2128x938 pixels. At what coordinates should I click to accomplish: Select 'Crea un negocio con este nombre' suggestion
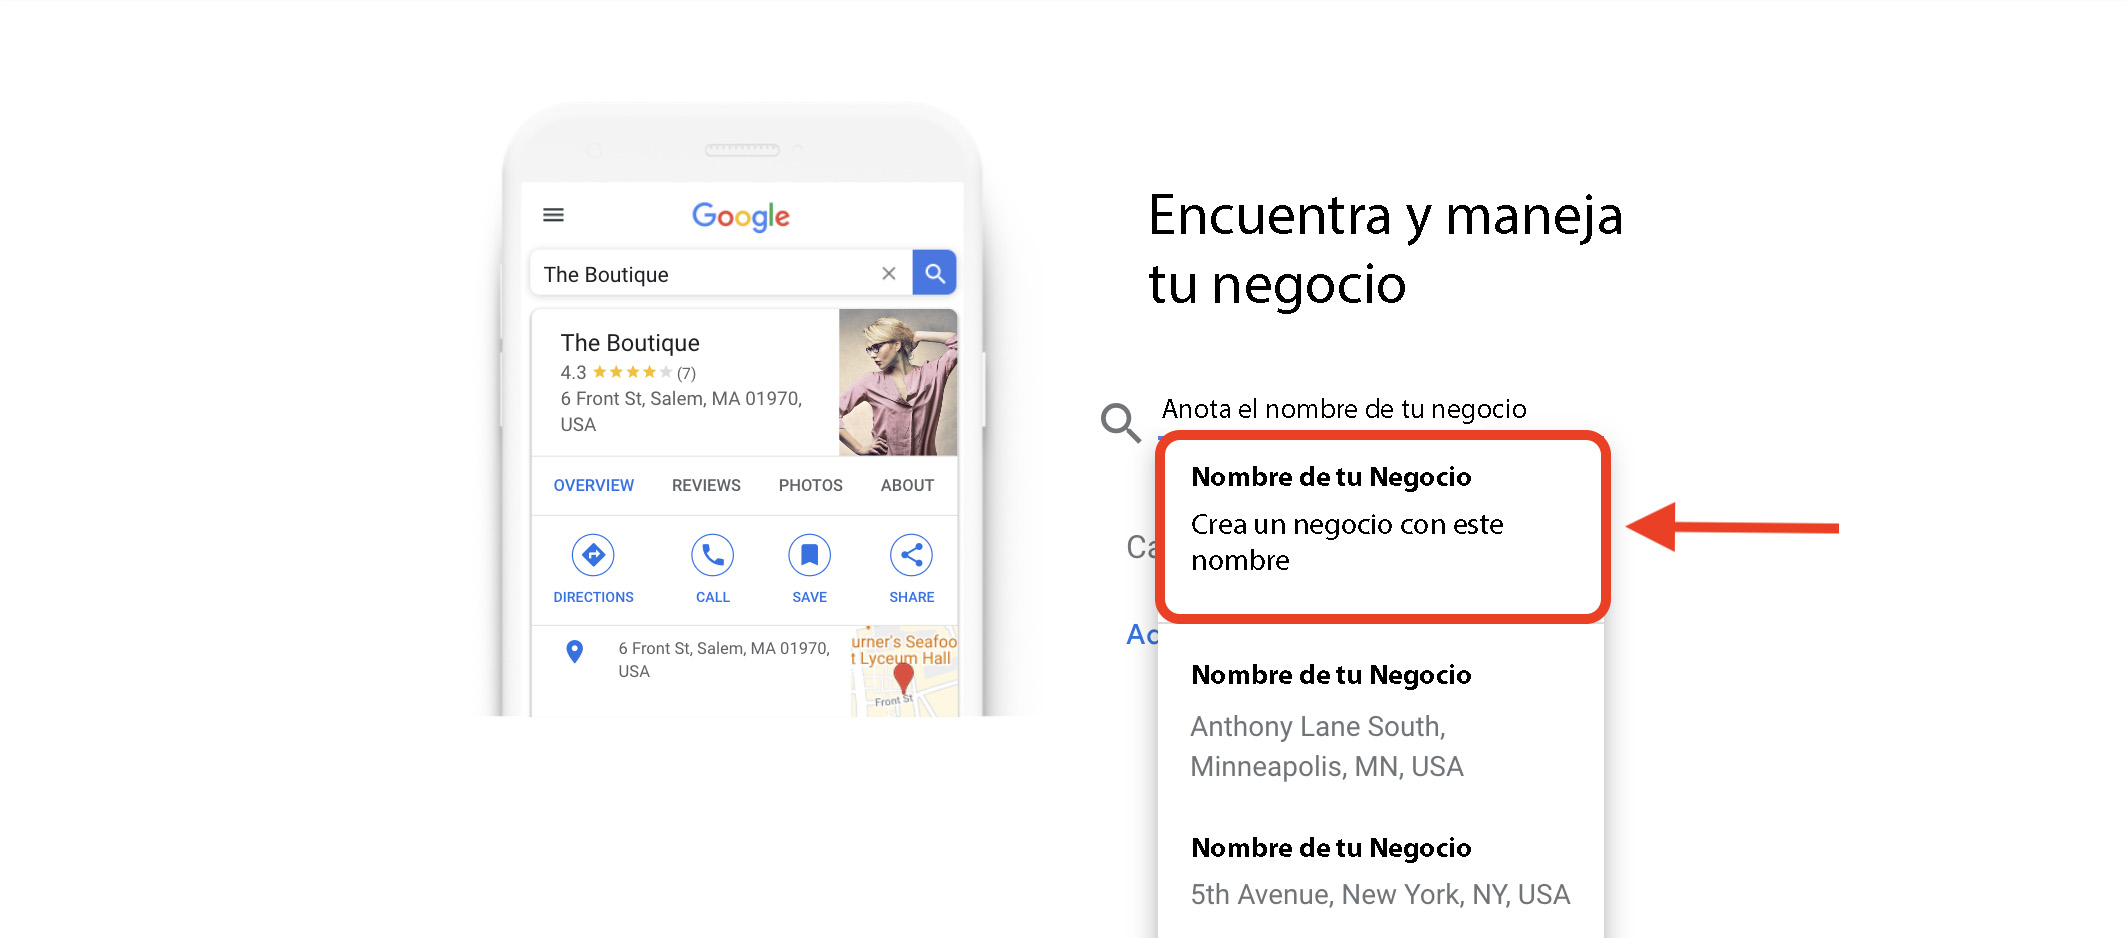click(1382, 527)
